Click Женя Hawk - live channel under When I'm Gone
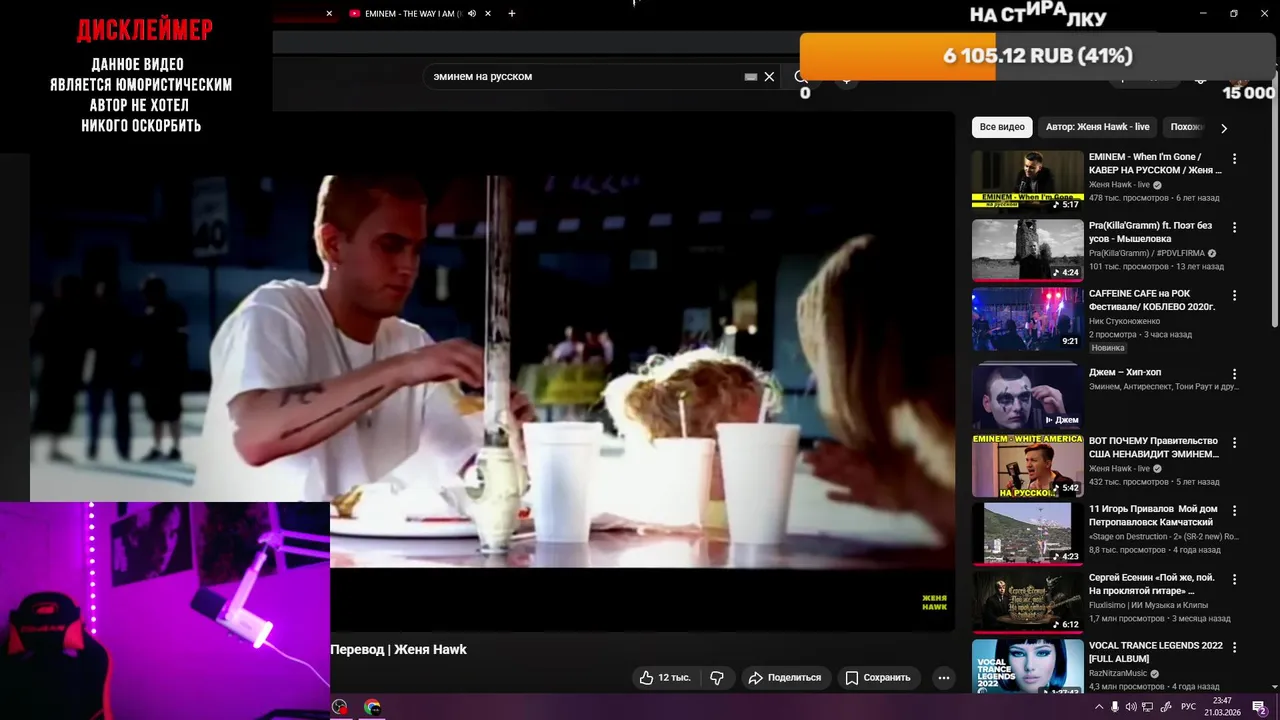The width and height of the screenshot is (1280, 720). pyautogui.click(x=1119, y=185)
